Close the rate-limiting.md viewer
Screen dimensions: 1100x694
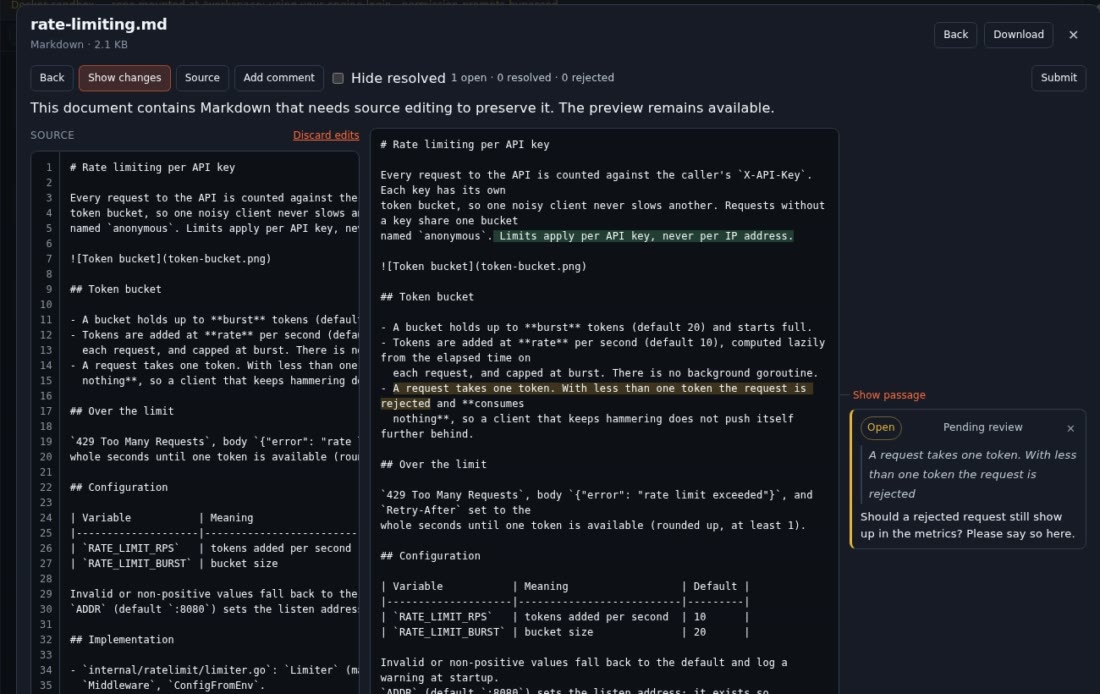(1073, 34)
